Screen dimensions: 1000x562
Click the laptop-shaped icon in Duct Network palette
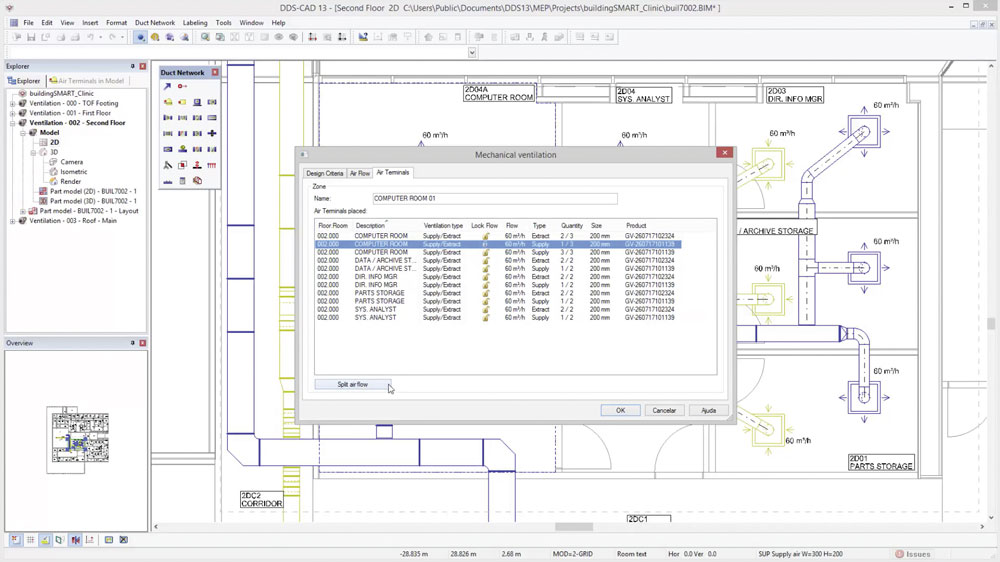197,102
